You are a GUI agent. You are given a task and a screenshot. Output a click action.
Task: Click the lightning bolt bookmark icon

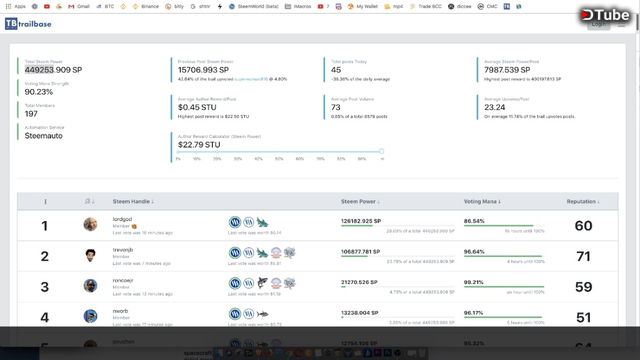tap(220, 7)
